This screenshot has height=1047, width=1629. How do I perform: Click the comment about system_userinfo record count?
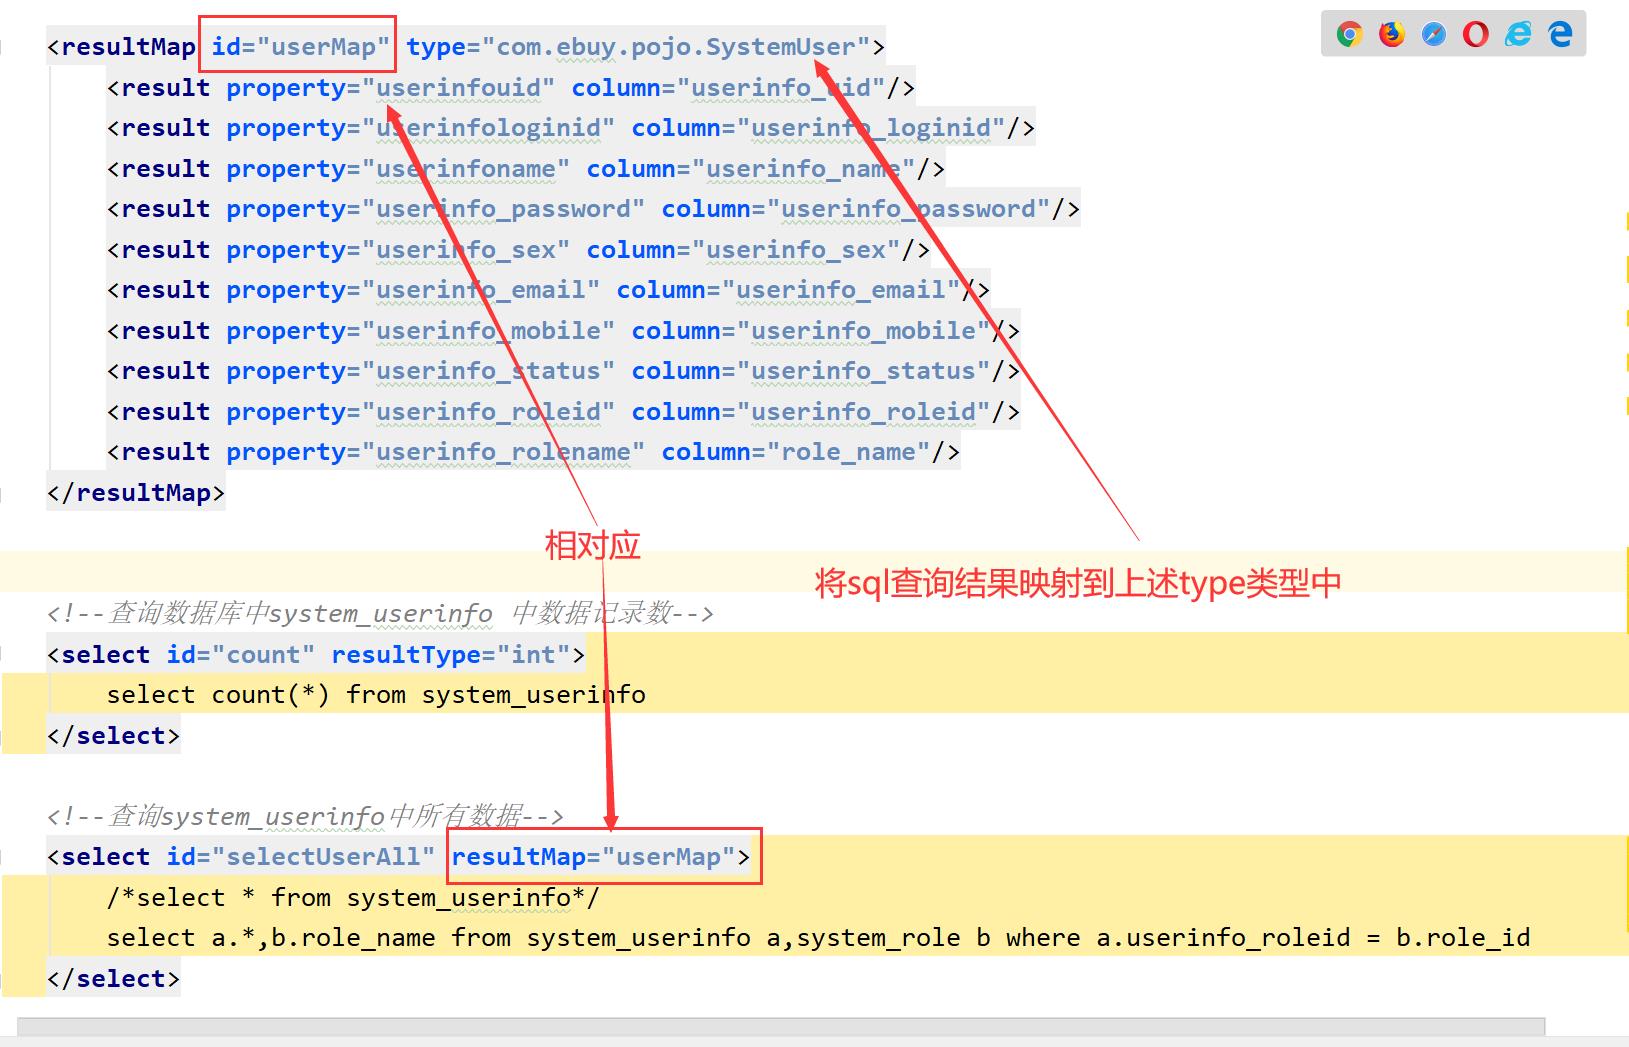(380, 613)
